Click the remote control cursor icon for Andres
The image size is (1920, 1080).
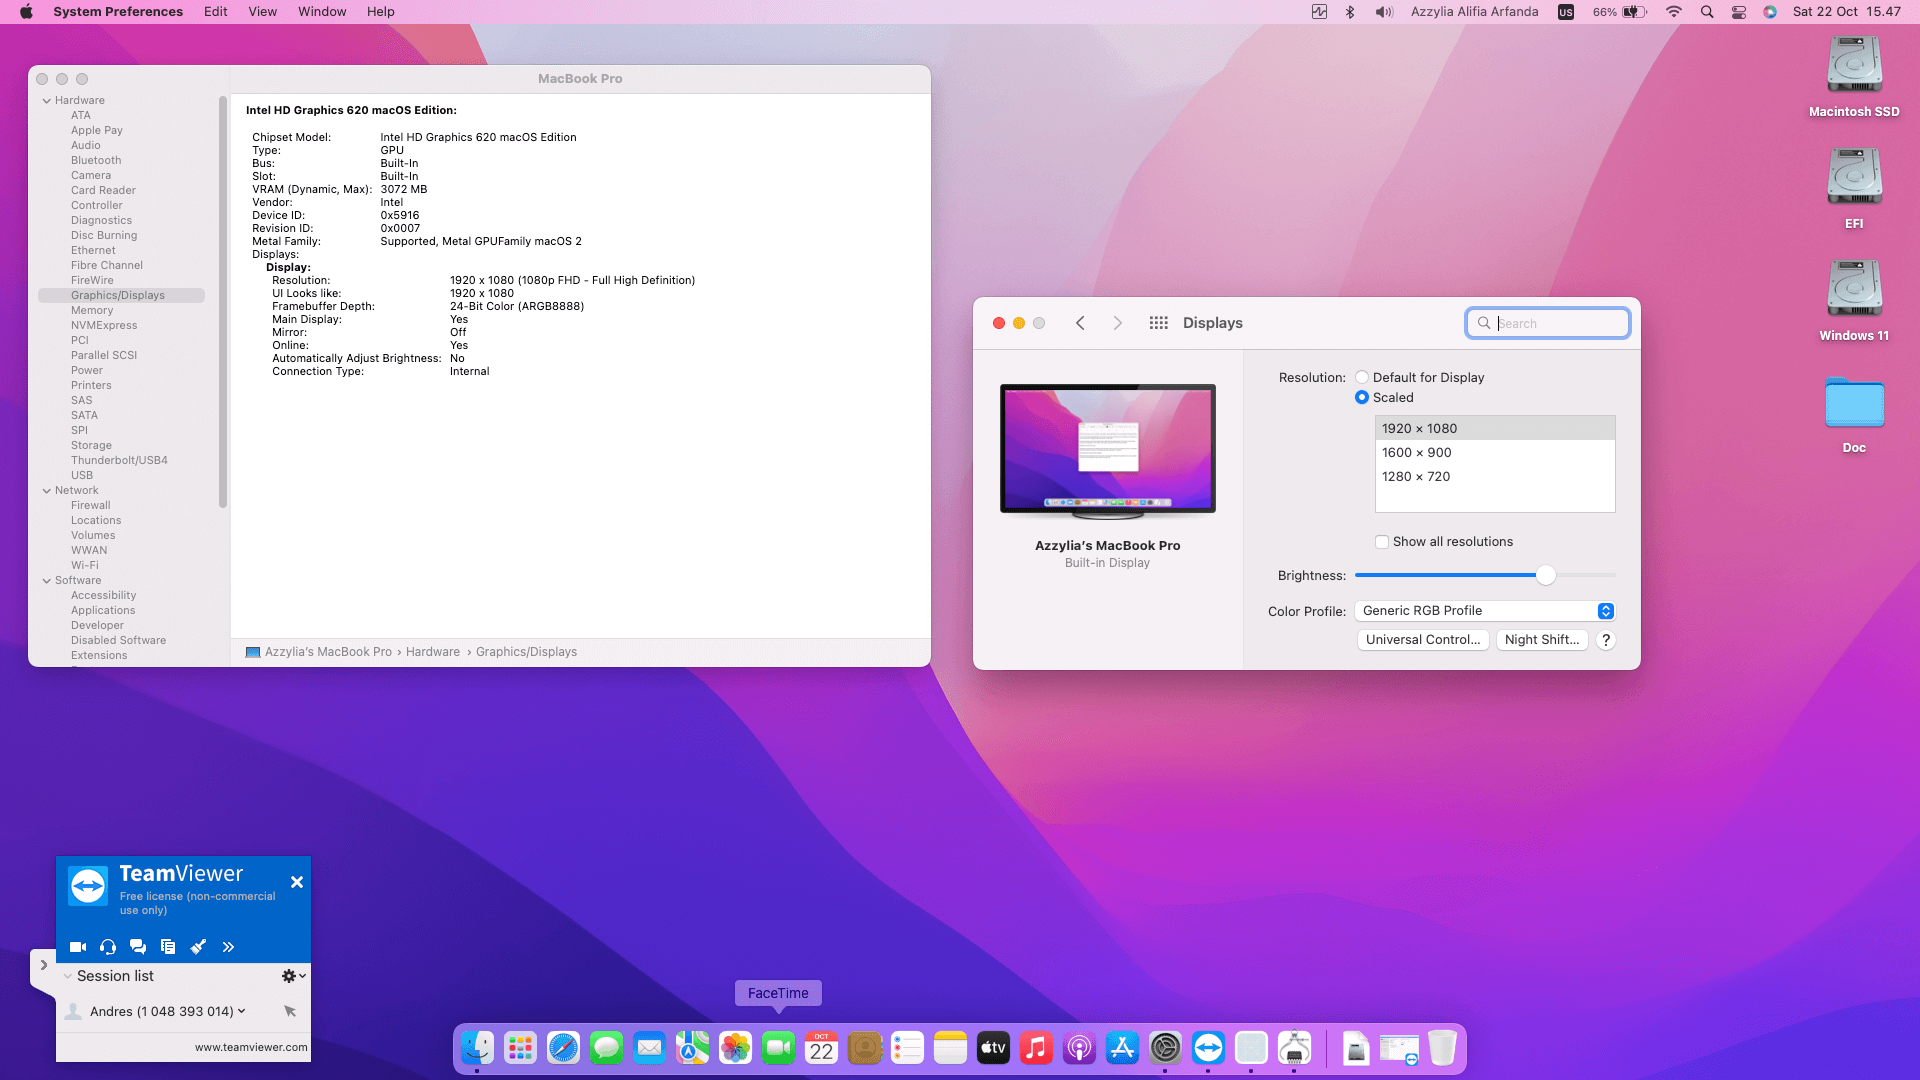pos(290,1011)
